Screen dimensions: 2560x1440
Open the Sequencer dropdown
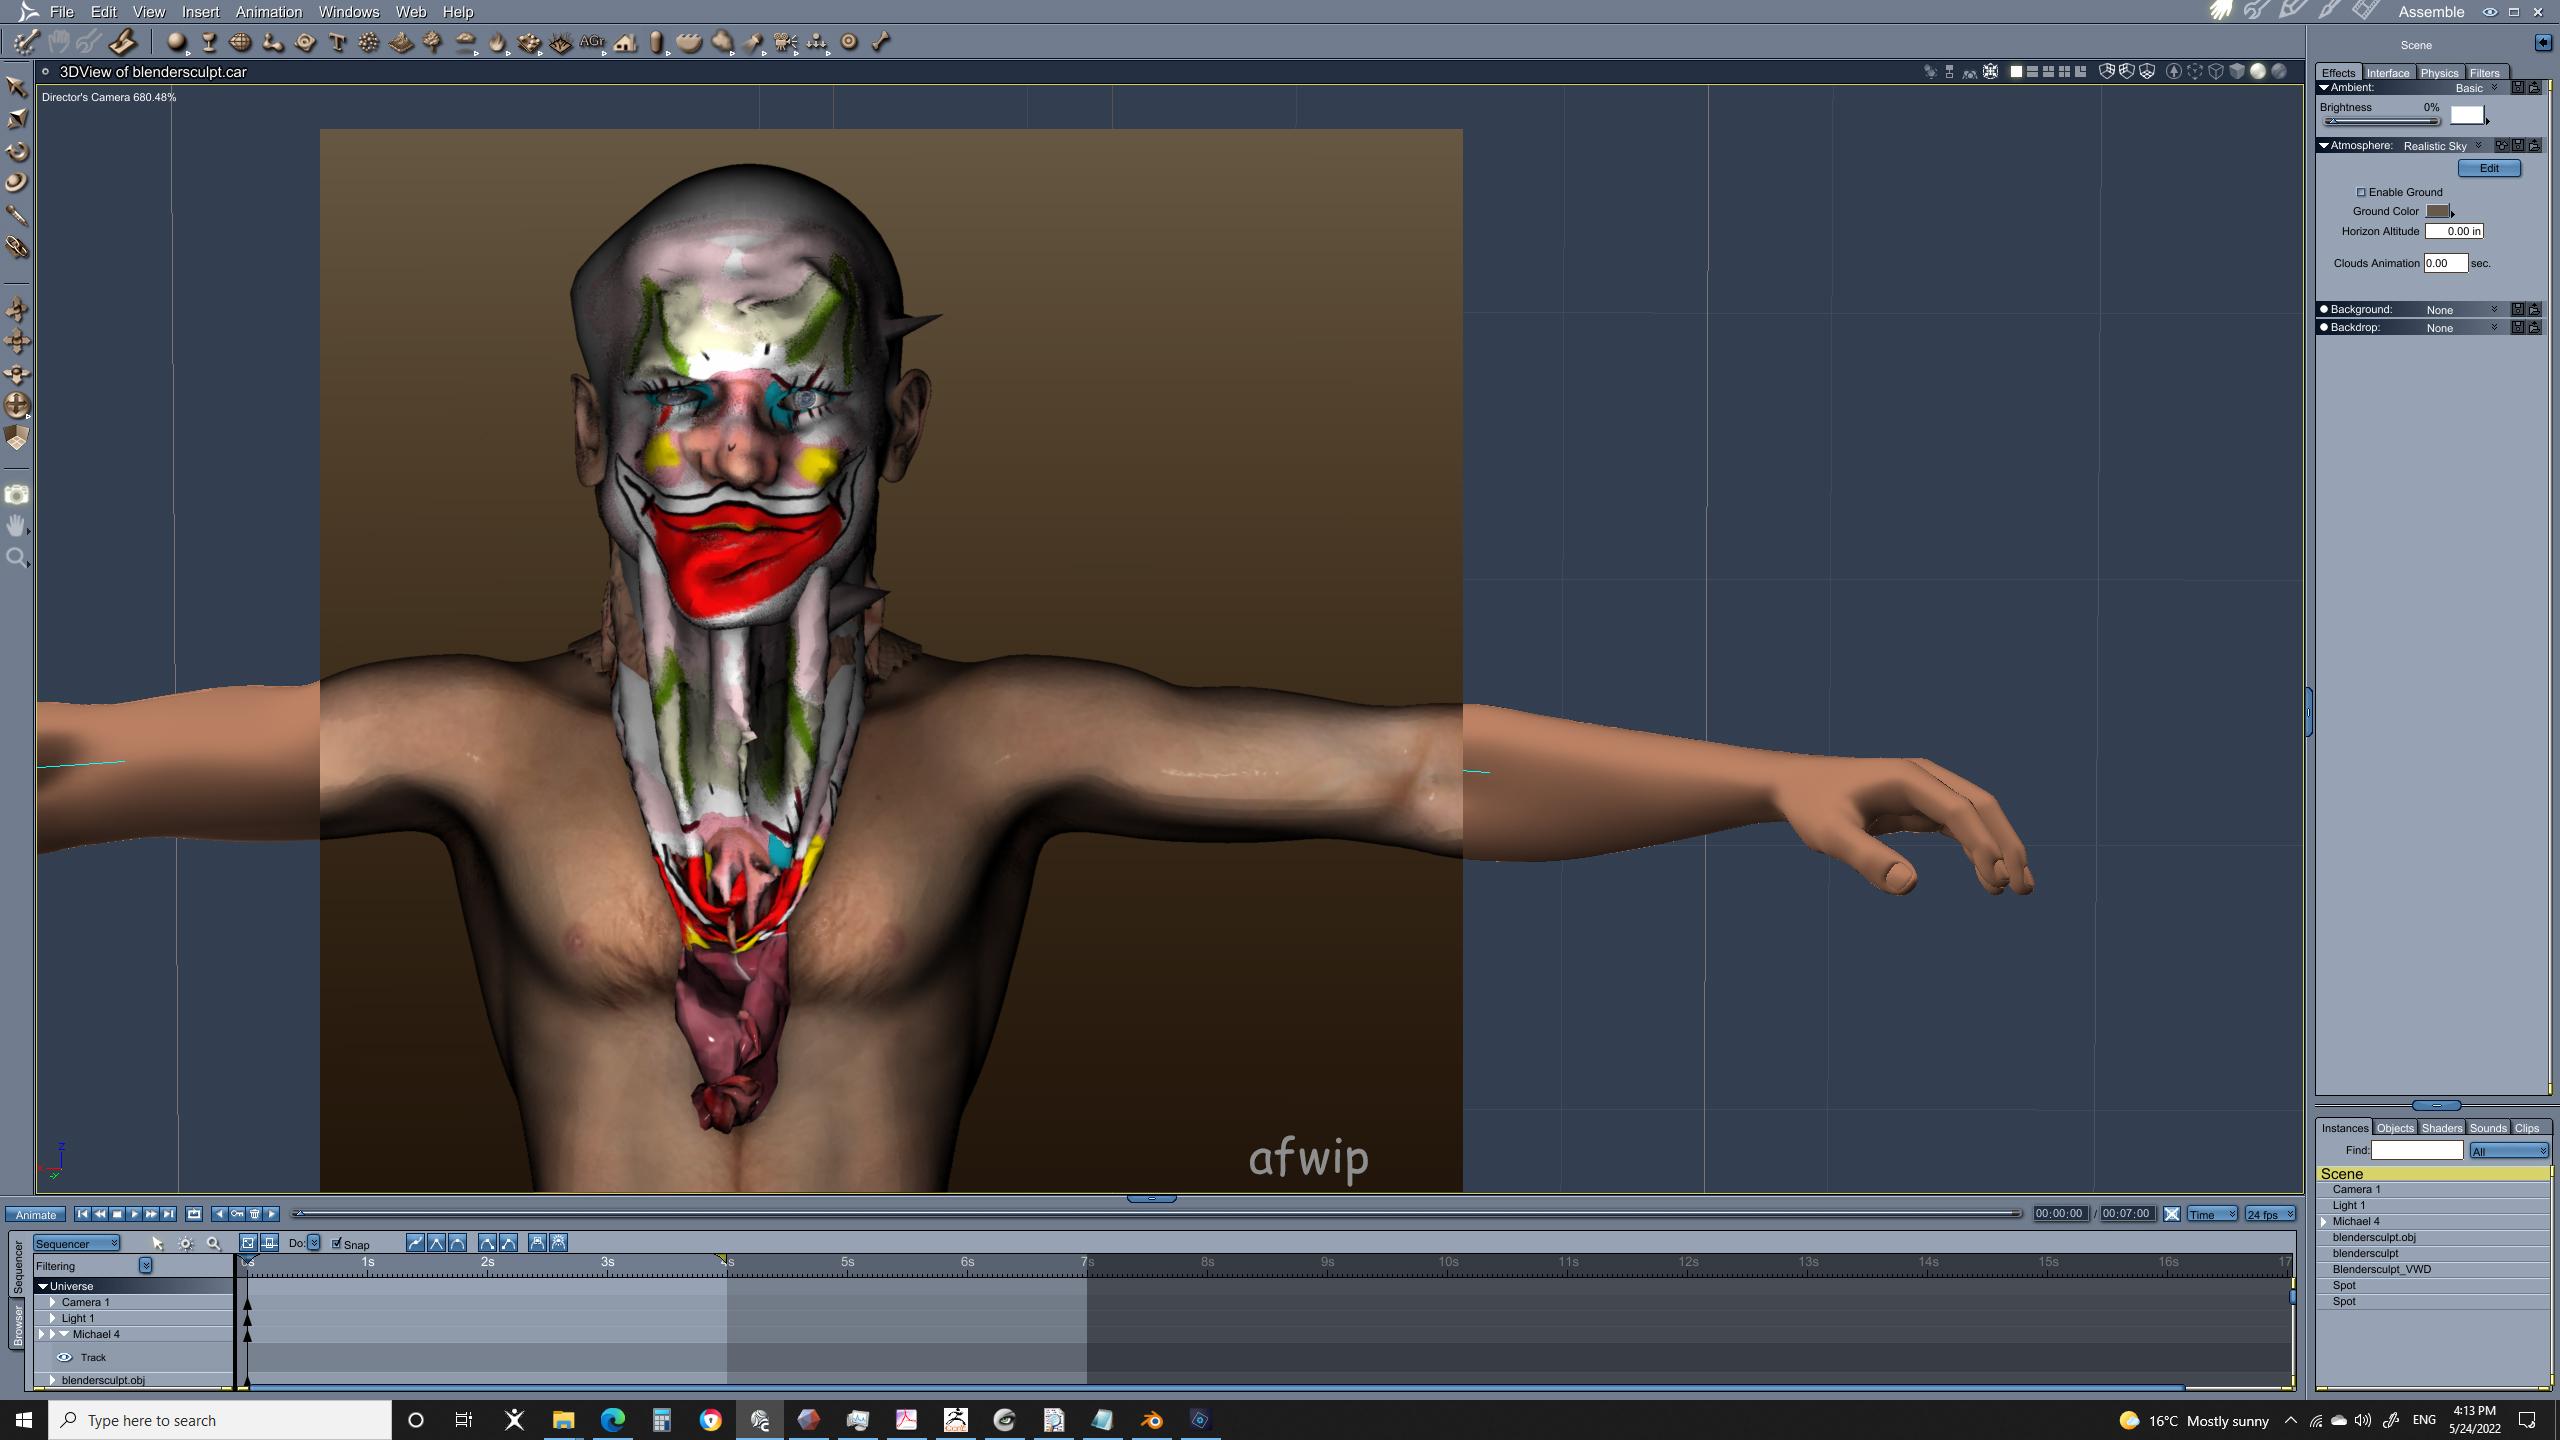click(77, 1243)
